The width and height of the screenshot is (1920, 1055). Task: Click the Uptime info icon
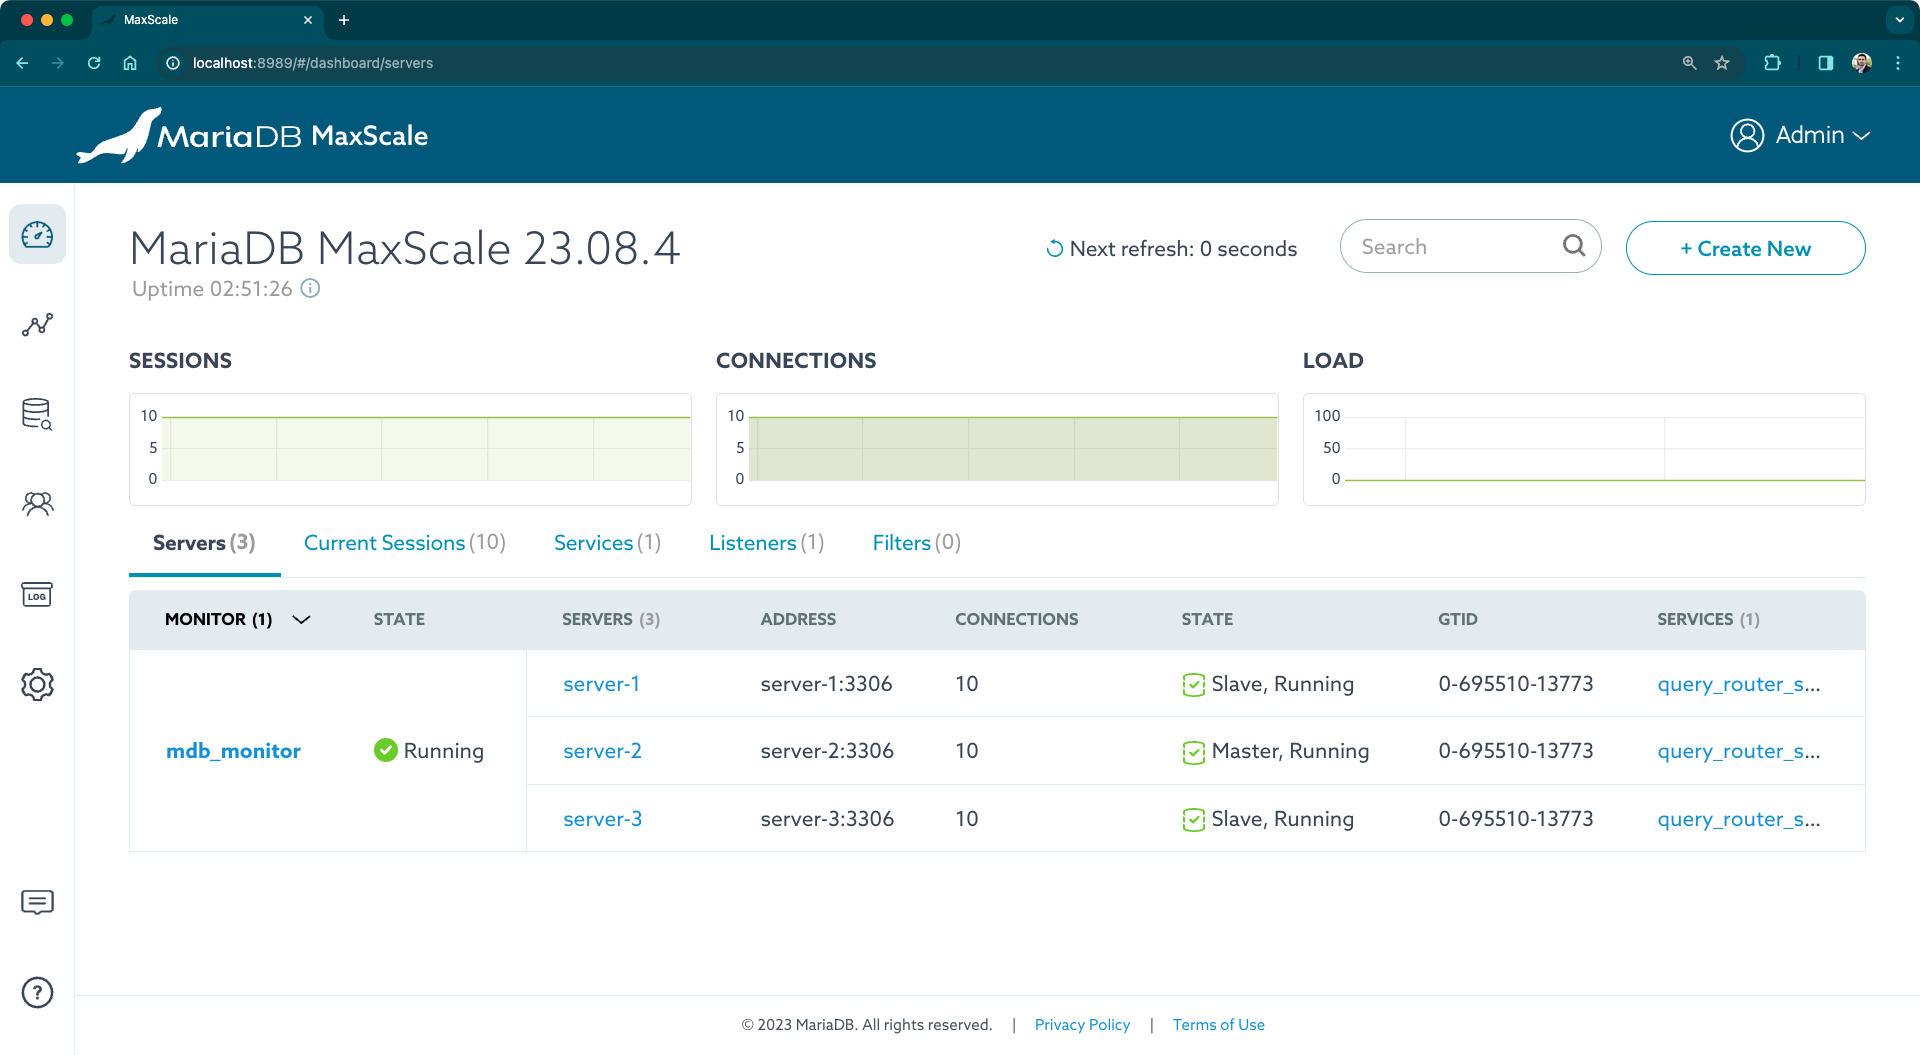click(x=310, y=289)
